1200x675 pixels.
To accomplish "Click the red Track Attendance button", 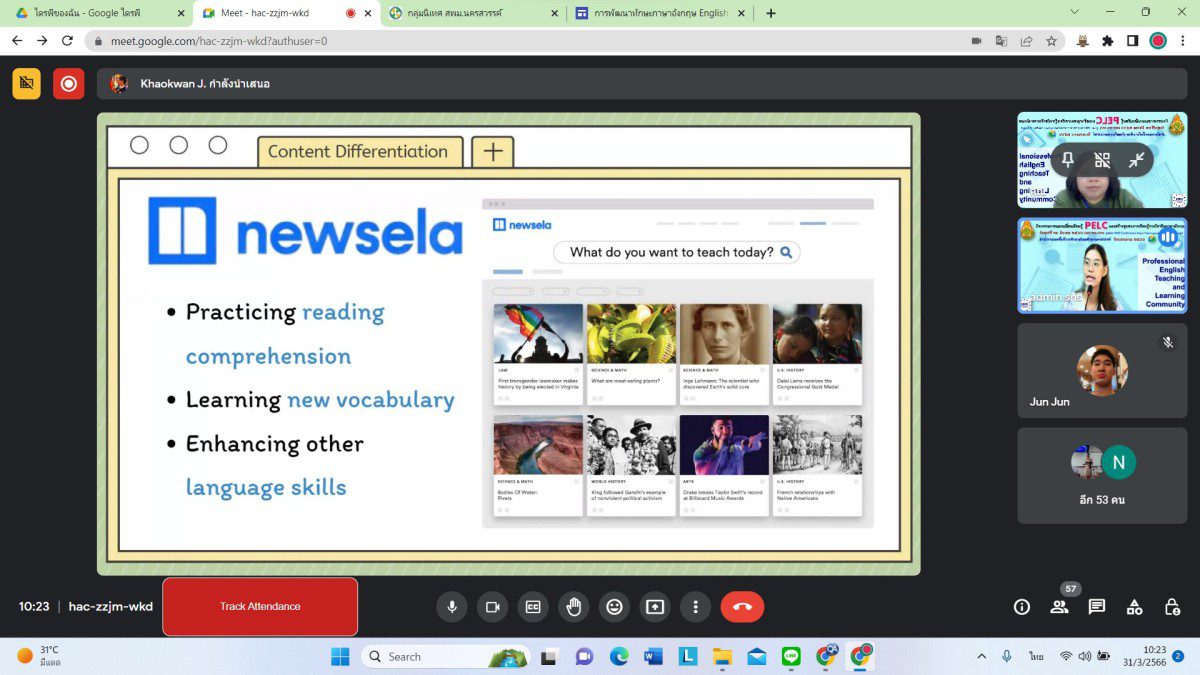I will pyautogui.click(x=260, y=606).
